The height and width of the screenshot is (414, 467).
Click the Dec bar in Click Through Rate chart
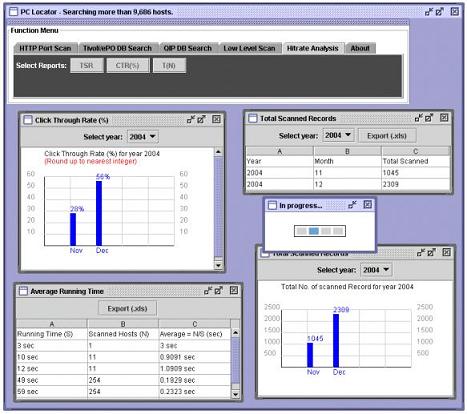click(x=99, y=213)
